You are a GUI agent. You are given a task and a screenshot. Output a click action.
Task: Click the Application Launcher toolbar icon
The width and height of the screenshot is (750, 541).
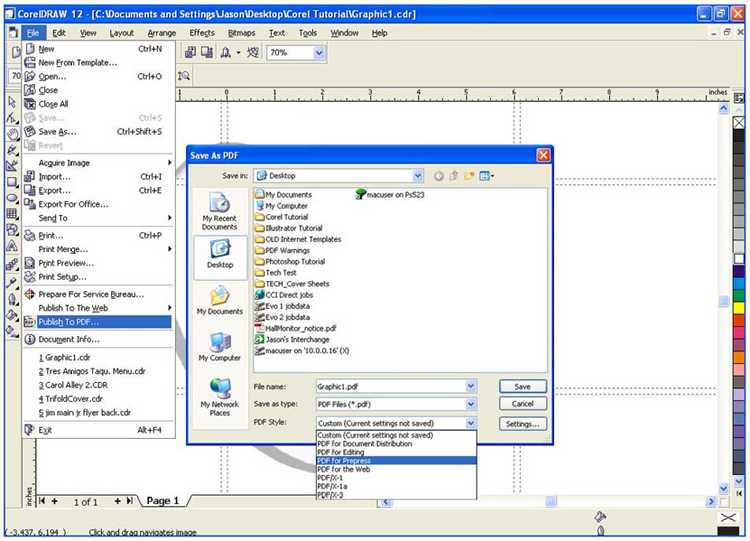tap(226, 52)
